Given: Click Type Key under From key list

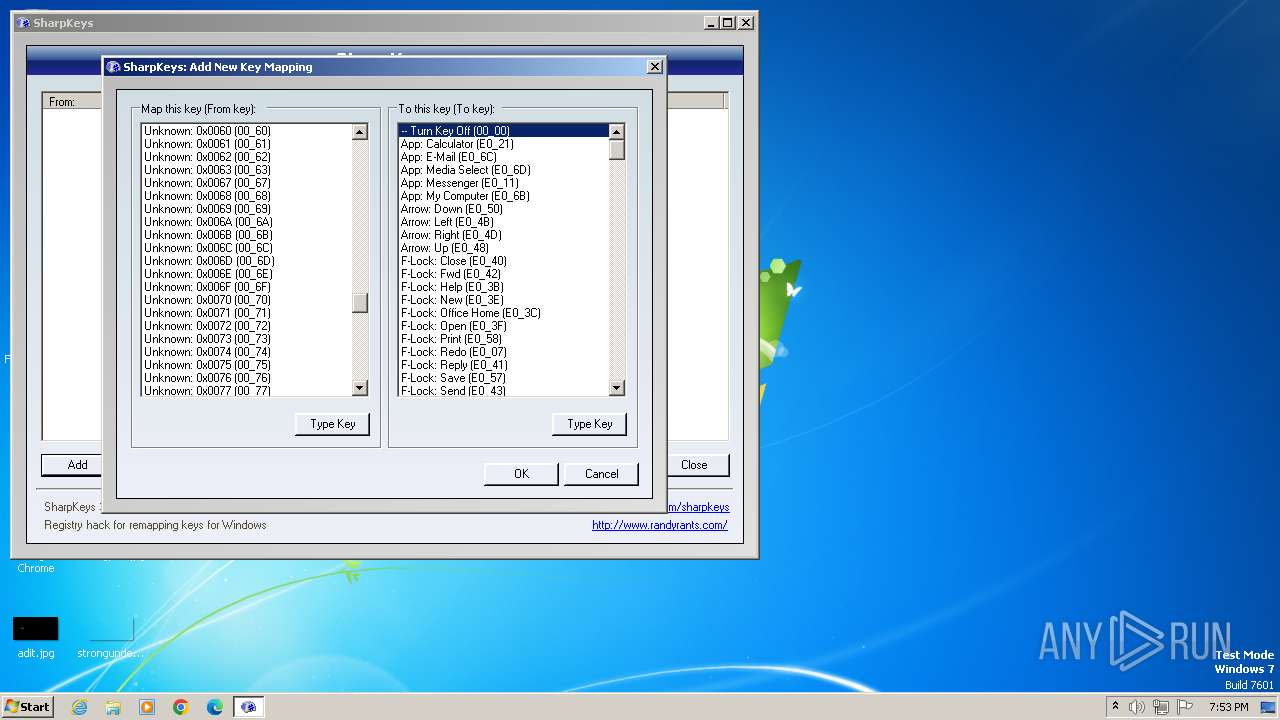Looking at the screenshot, I should coord(333,424).
